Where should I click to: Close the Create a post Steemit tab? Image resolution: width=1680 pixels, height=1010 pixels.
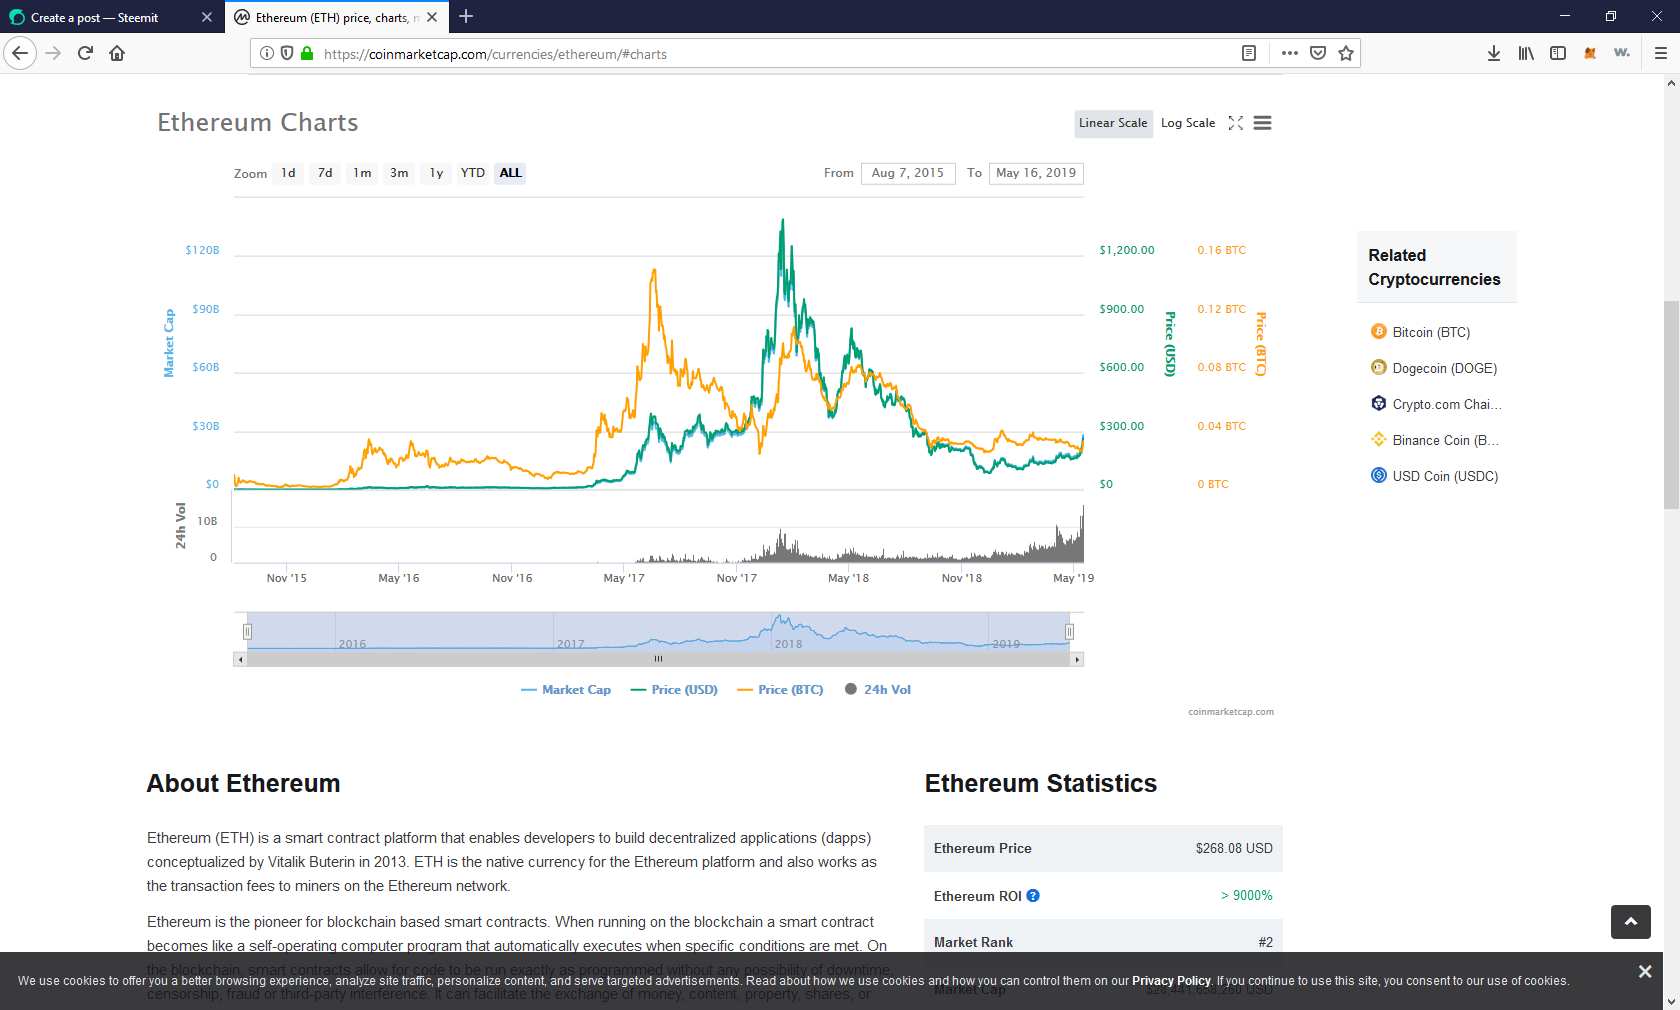point(207,17)
